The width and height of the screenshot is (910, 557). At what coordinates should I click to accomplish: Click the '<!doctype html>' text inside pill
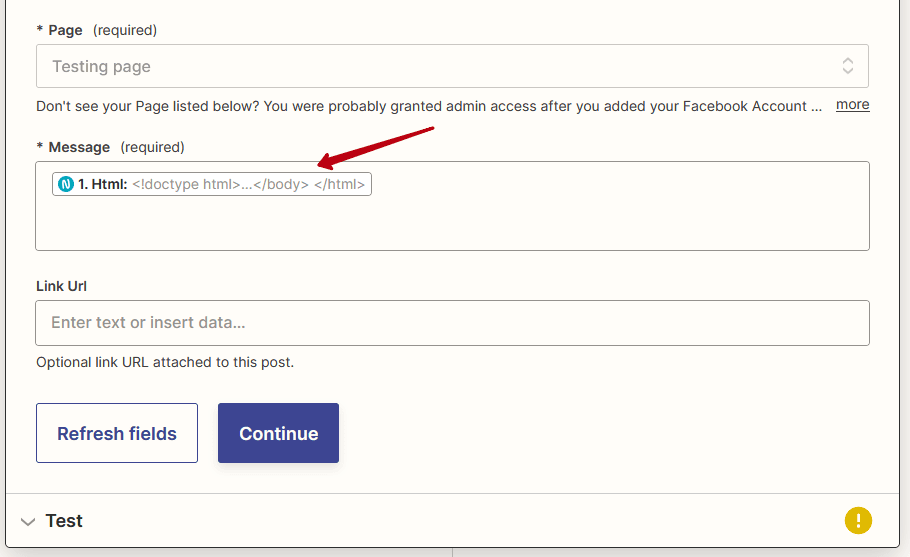[x=186, y=185]
